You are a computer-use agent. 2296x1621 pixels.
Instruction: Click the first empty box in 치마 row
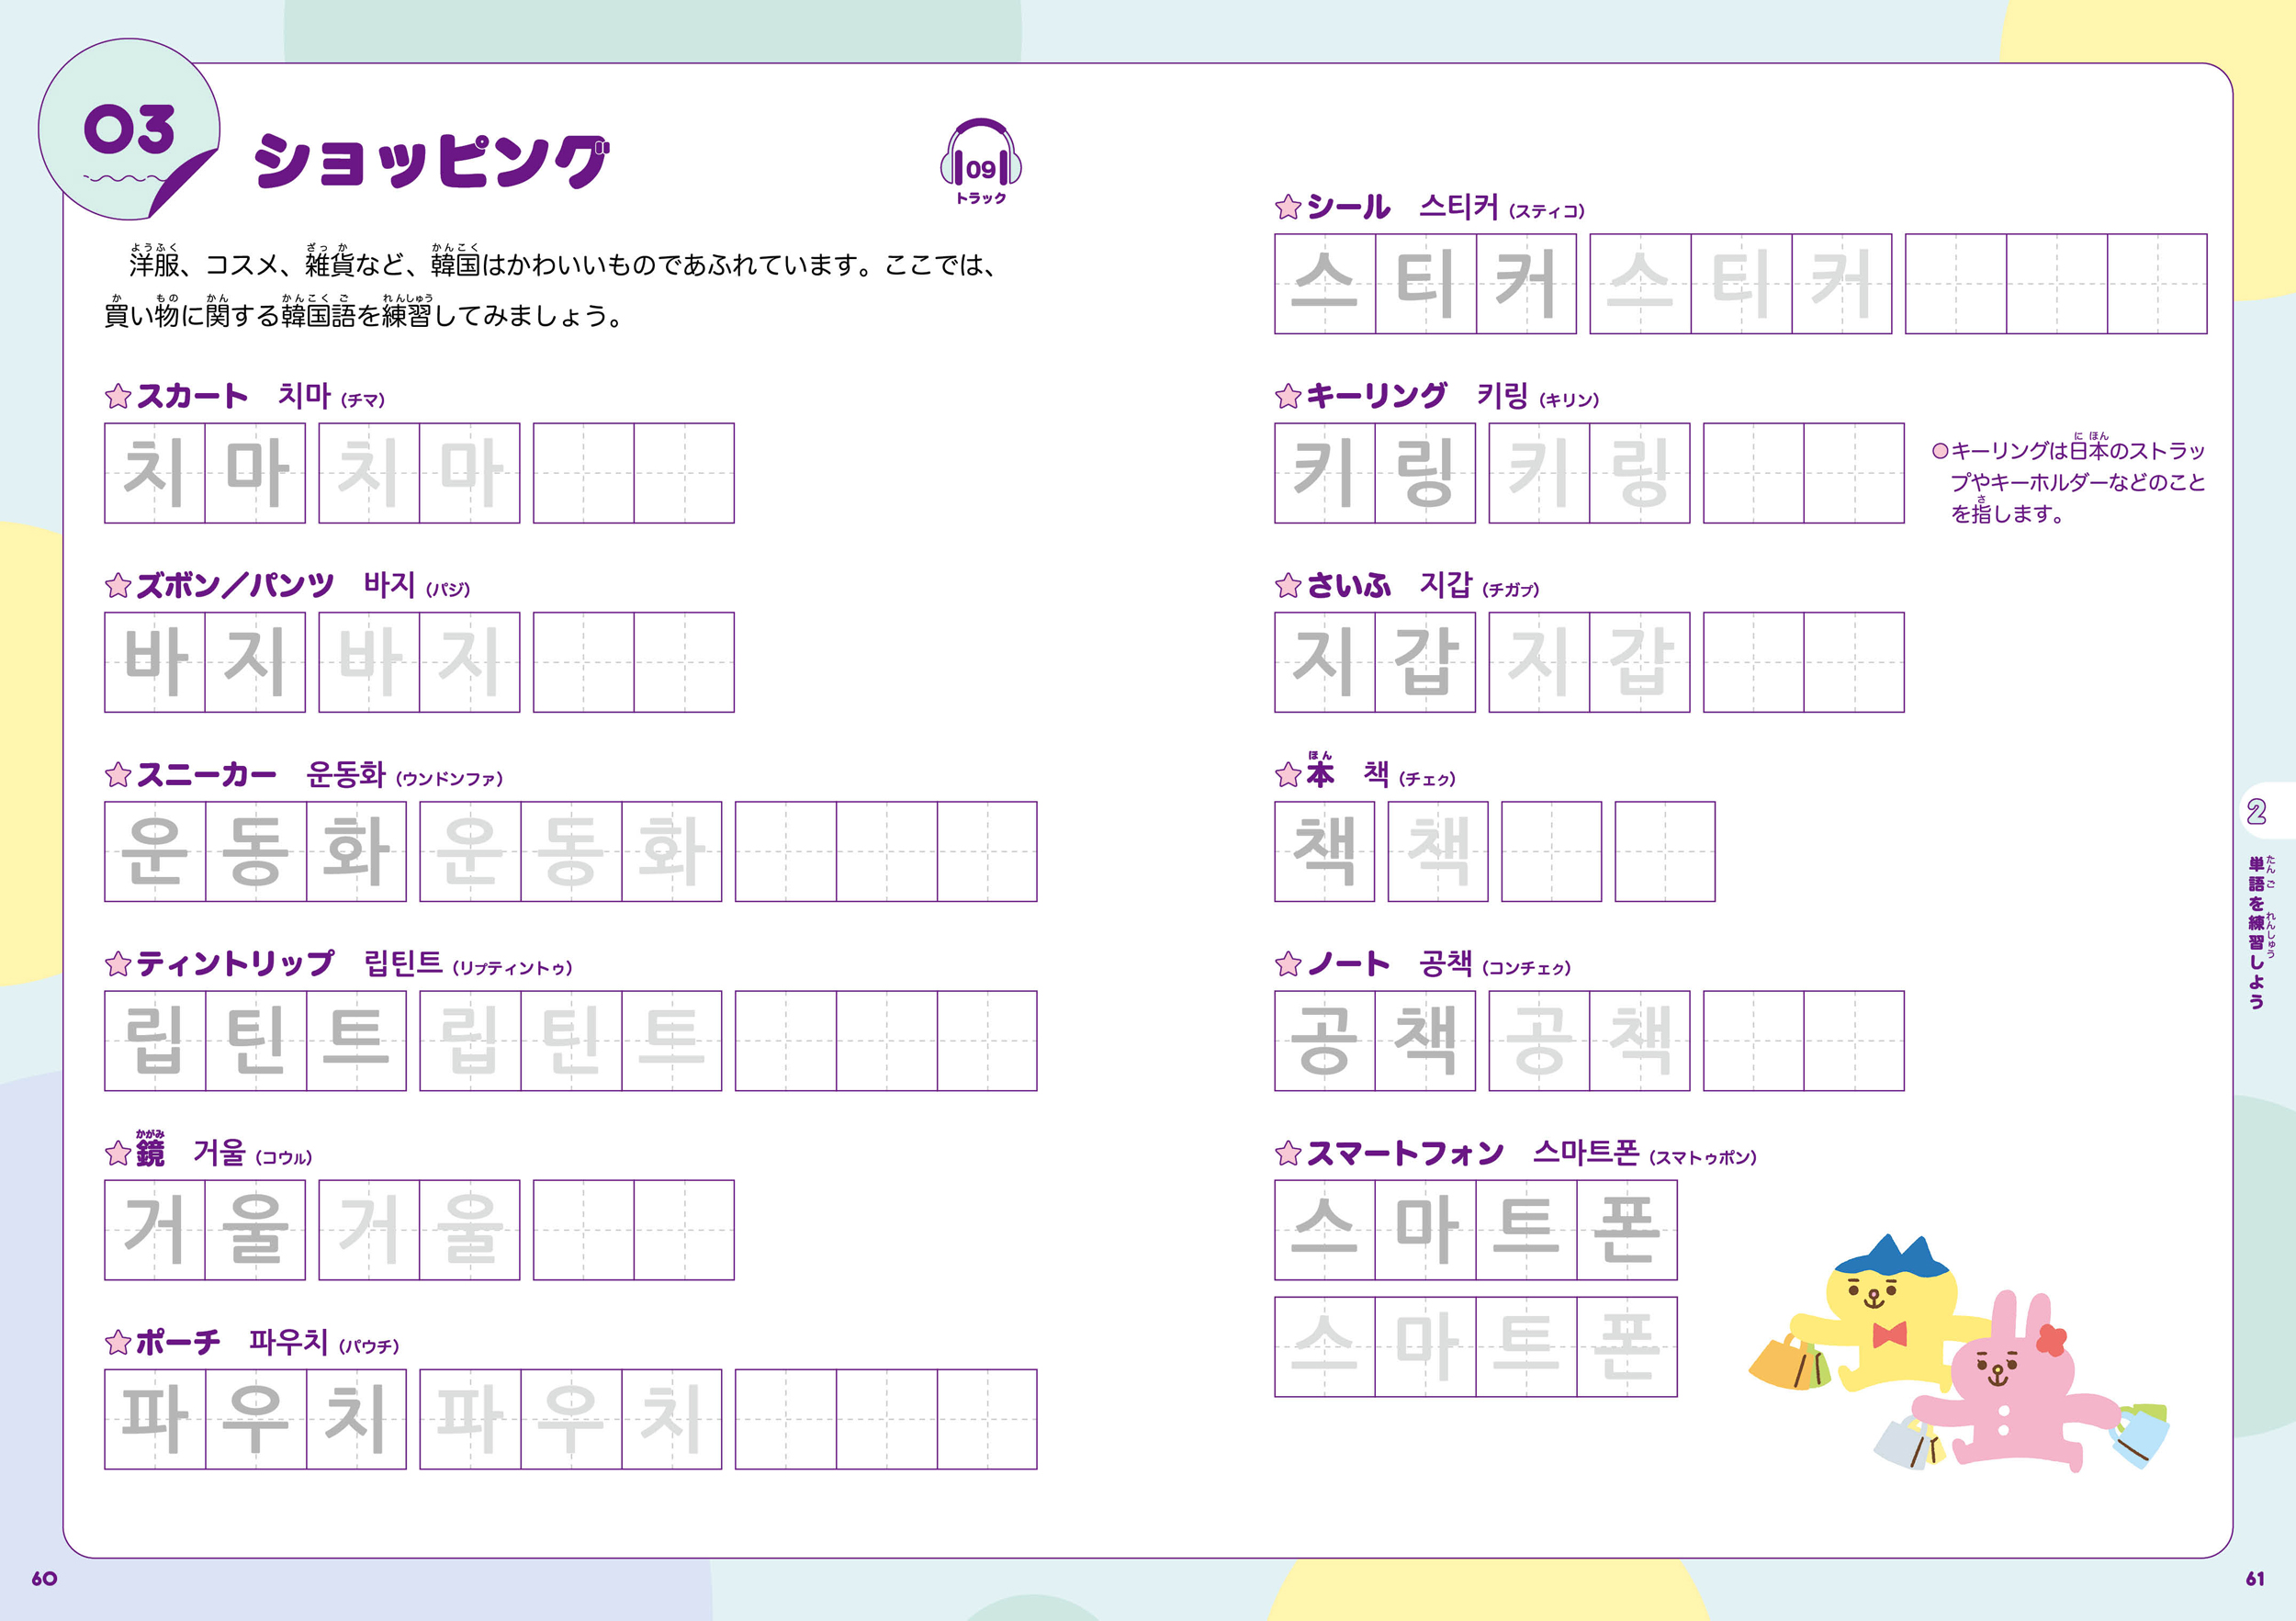(x=583, y=473)
